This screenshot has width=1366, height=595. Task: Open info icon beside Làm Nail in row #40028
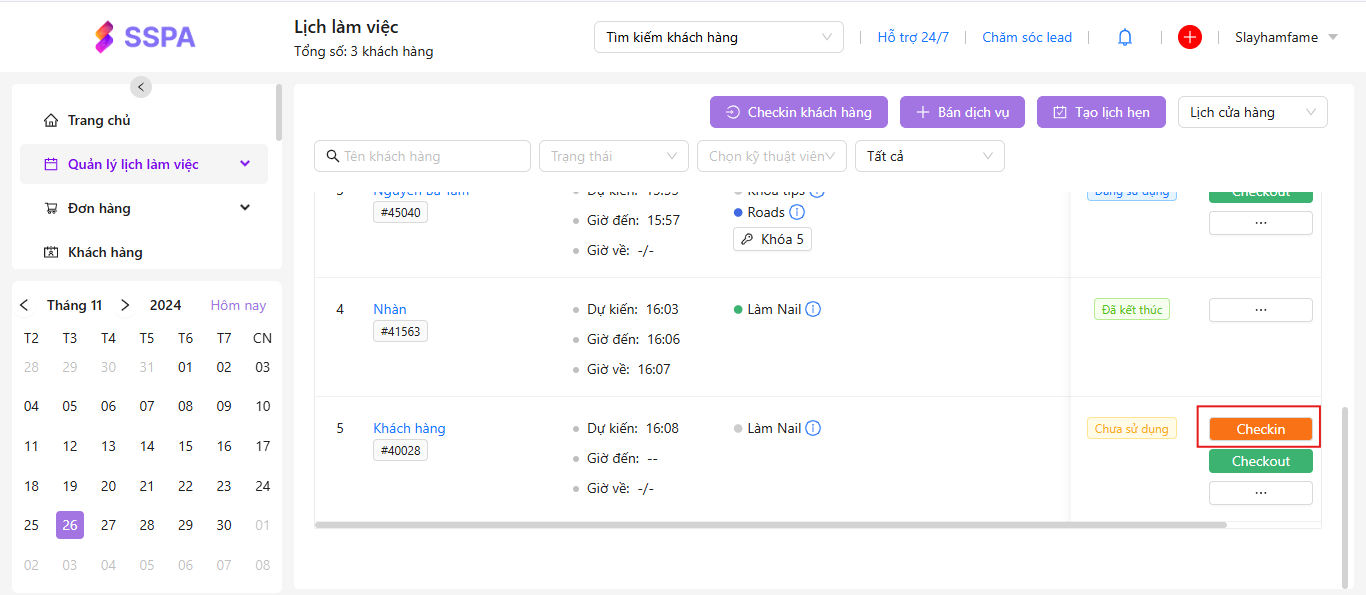pyautogui.click(x=813, y=428)
